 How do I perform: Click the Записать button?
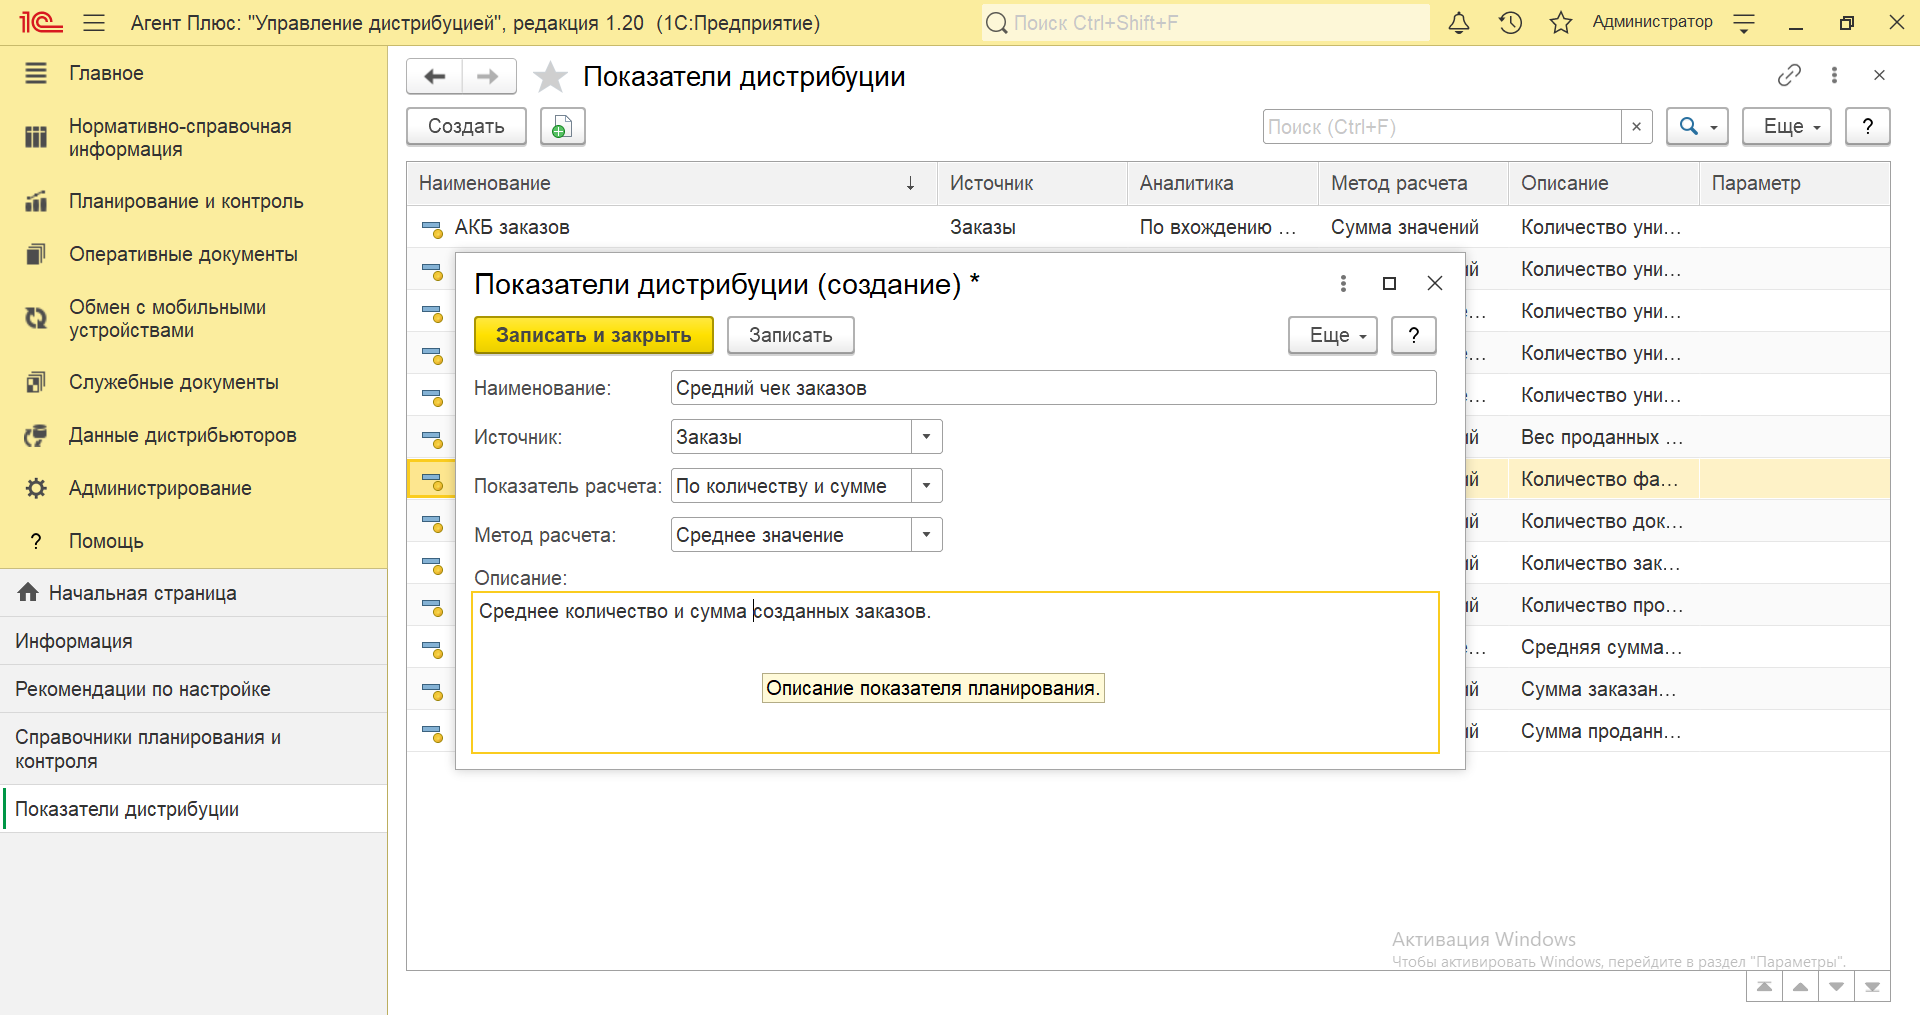point(790,335)
